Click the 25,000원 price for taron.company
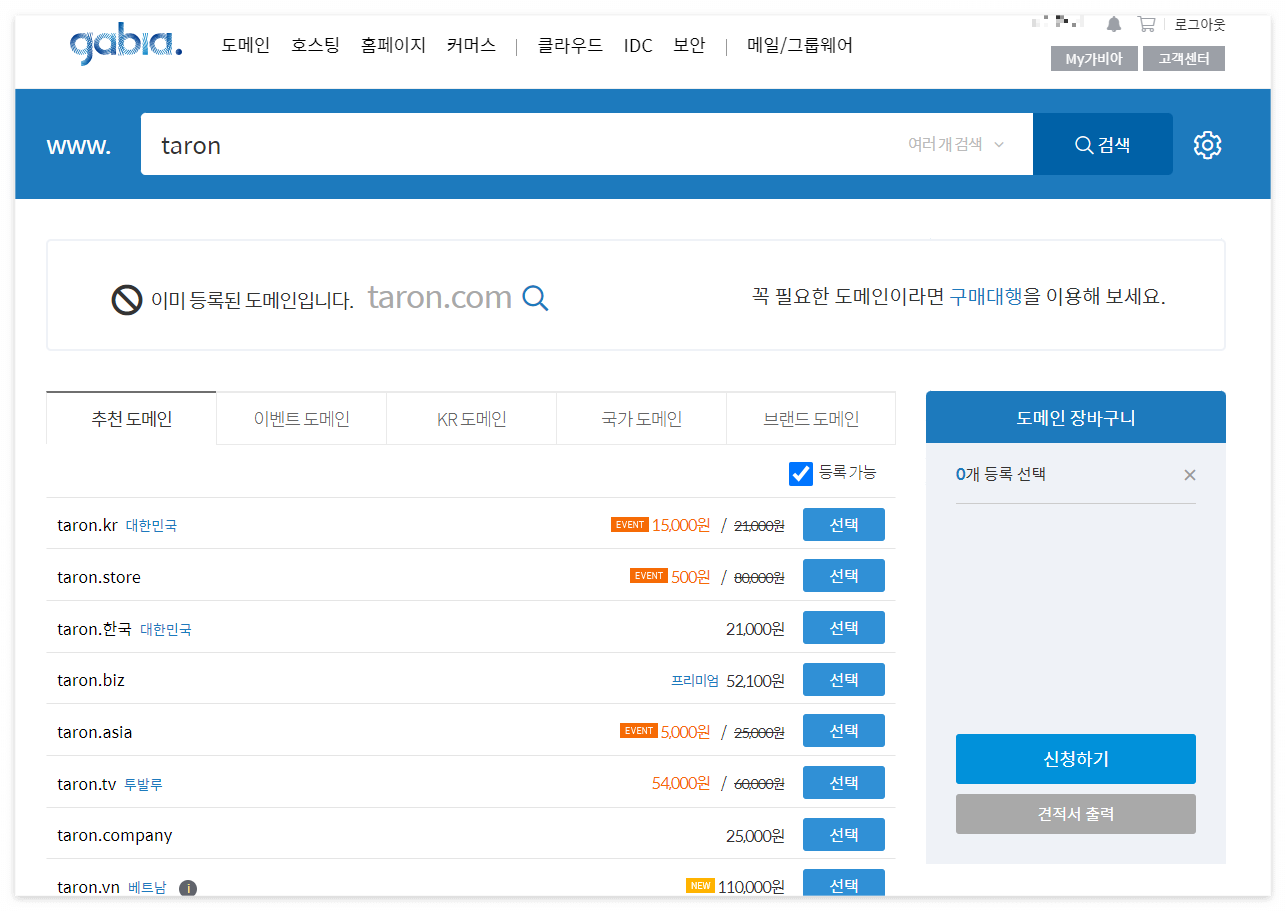1286x911 pixels. click(755, 835)
